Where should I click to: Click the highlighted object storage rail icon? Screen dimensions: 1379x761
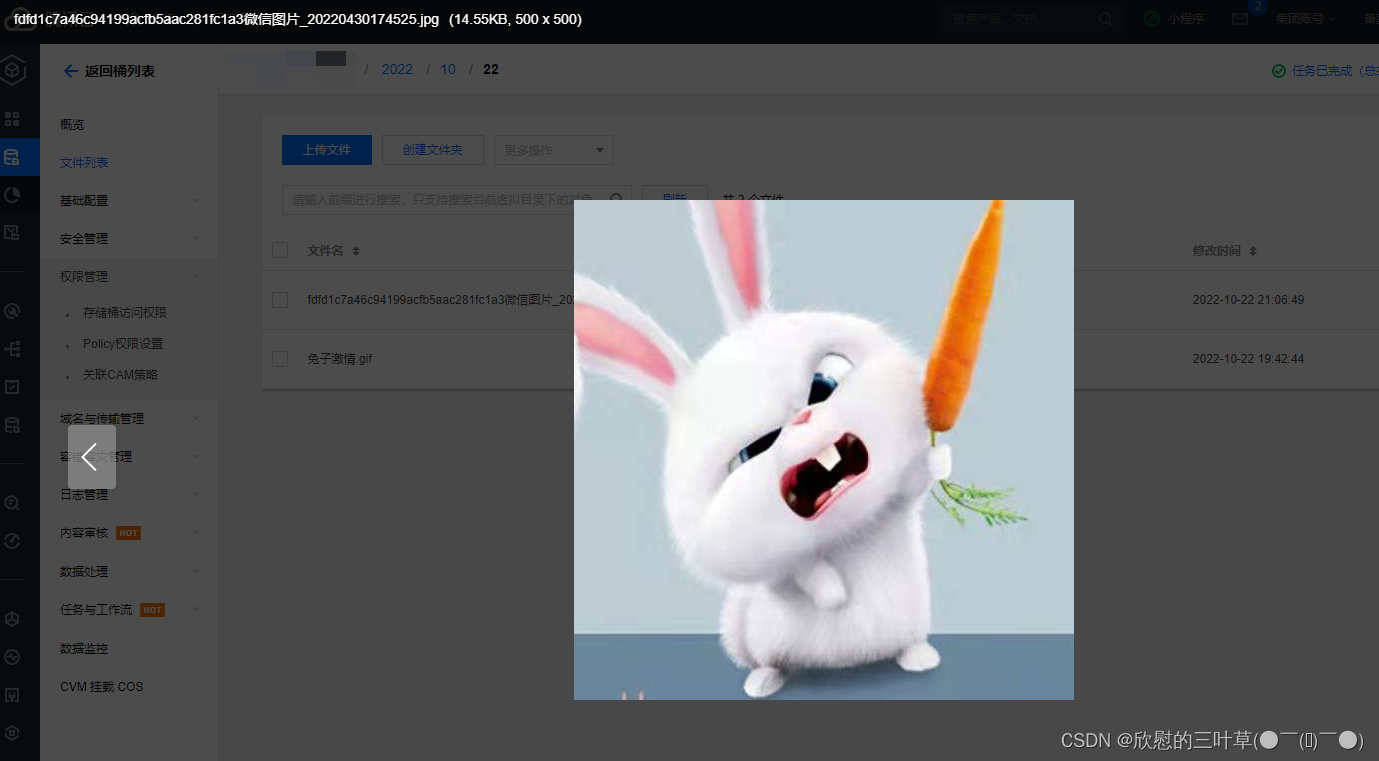pyautogui.click(x=12, y=157)
